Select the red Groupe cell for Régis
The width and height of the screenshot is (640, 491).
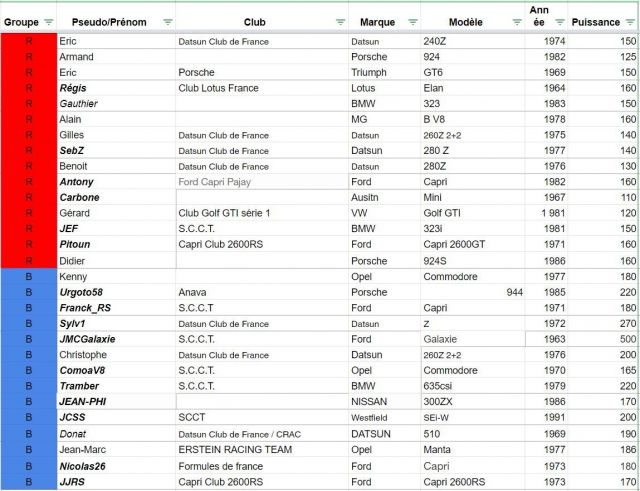tap(28, 88)
